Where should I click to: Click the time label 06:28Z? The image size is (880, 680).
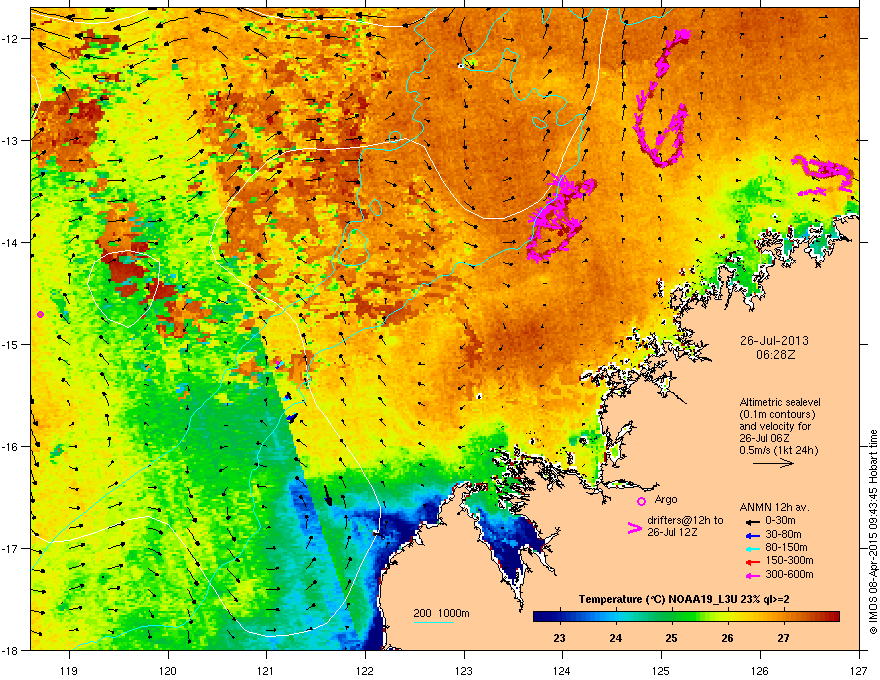(x=774, y=355)
